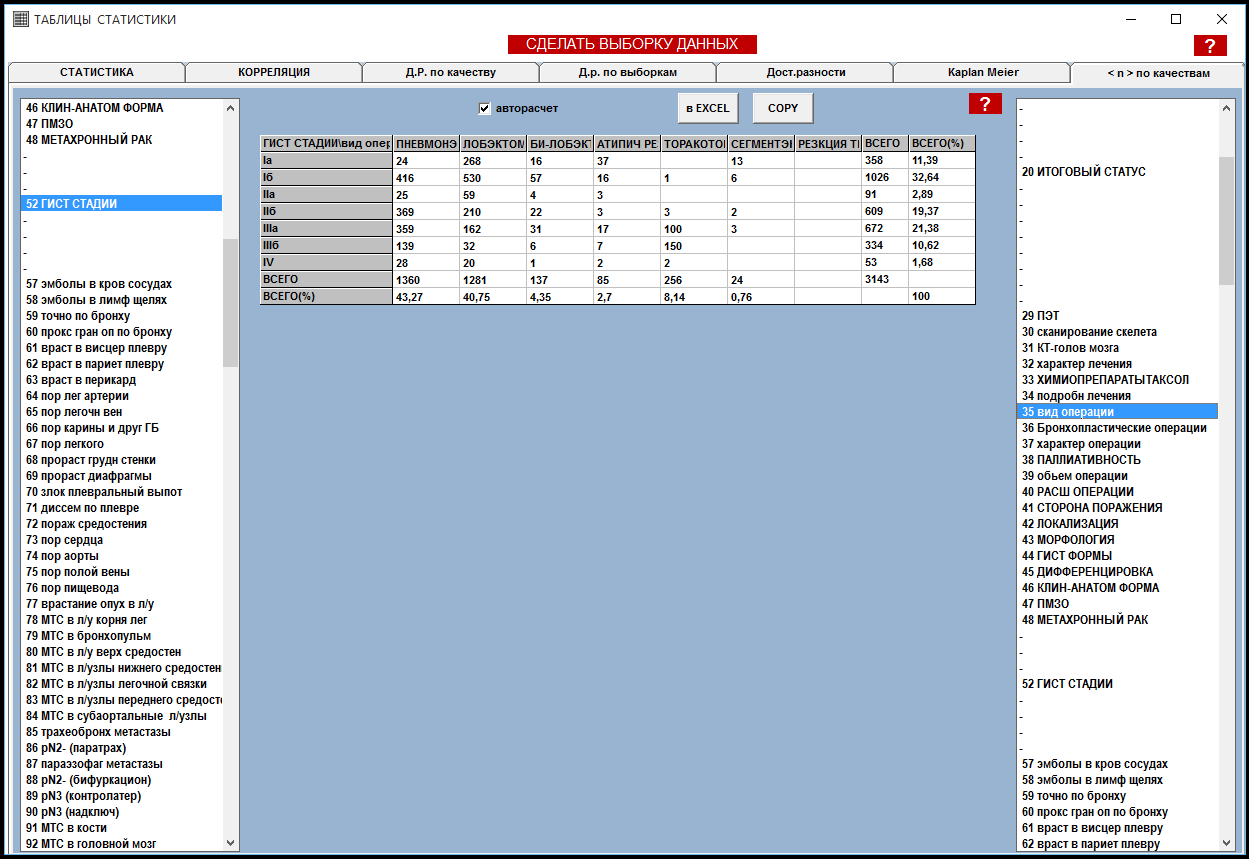Choose '20 ИТОГОВЫЙ СТАТУС' in right list
Viewport: 1249px width, 859px height.
coord(1083,172)
